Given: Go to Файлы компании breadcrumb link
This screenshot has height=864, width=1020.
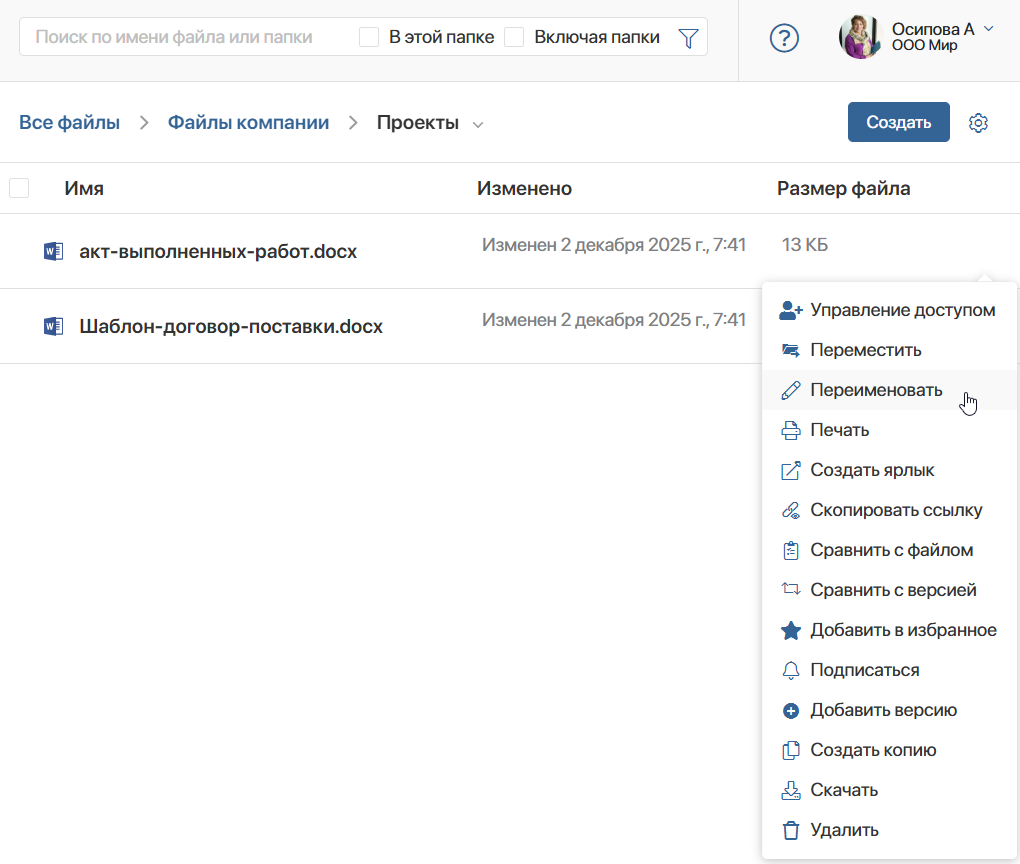Looking at the screenshot, I should (x=248, y=122).
